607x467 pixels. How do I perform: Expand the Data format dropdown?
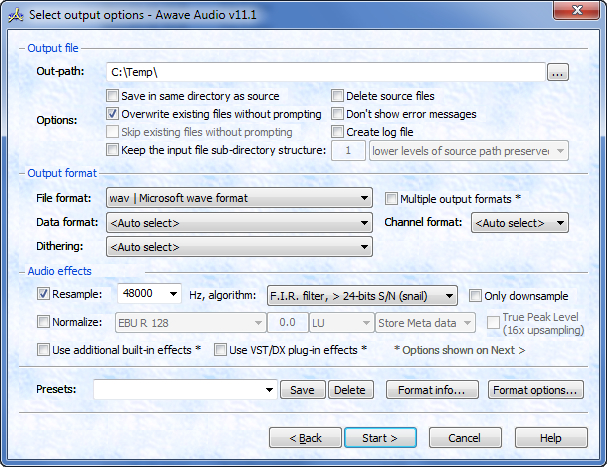tap(239, 223)
